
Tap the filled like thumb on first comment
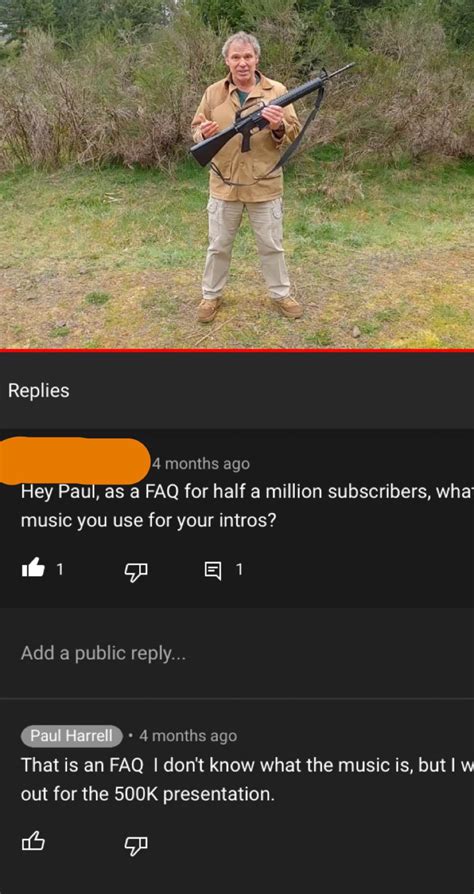(33, 569)
